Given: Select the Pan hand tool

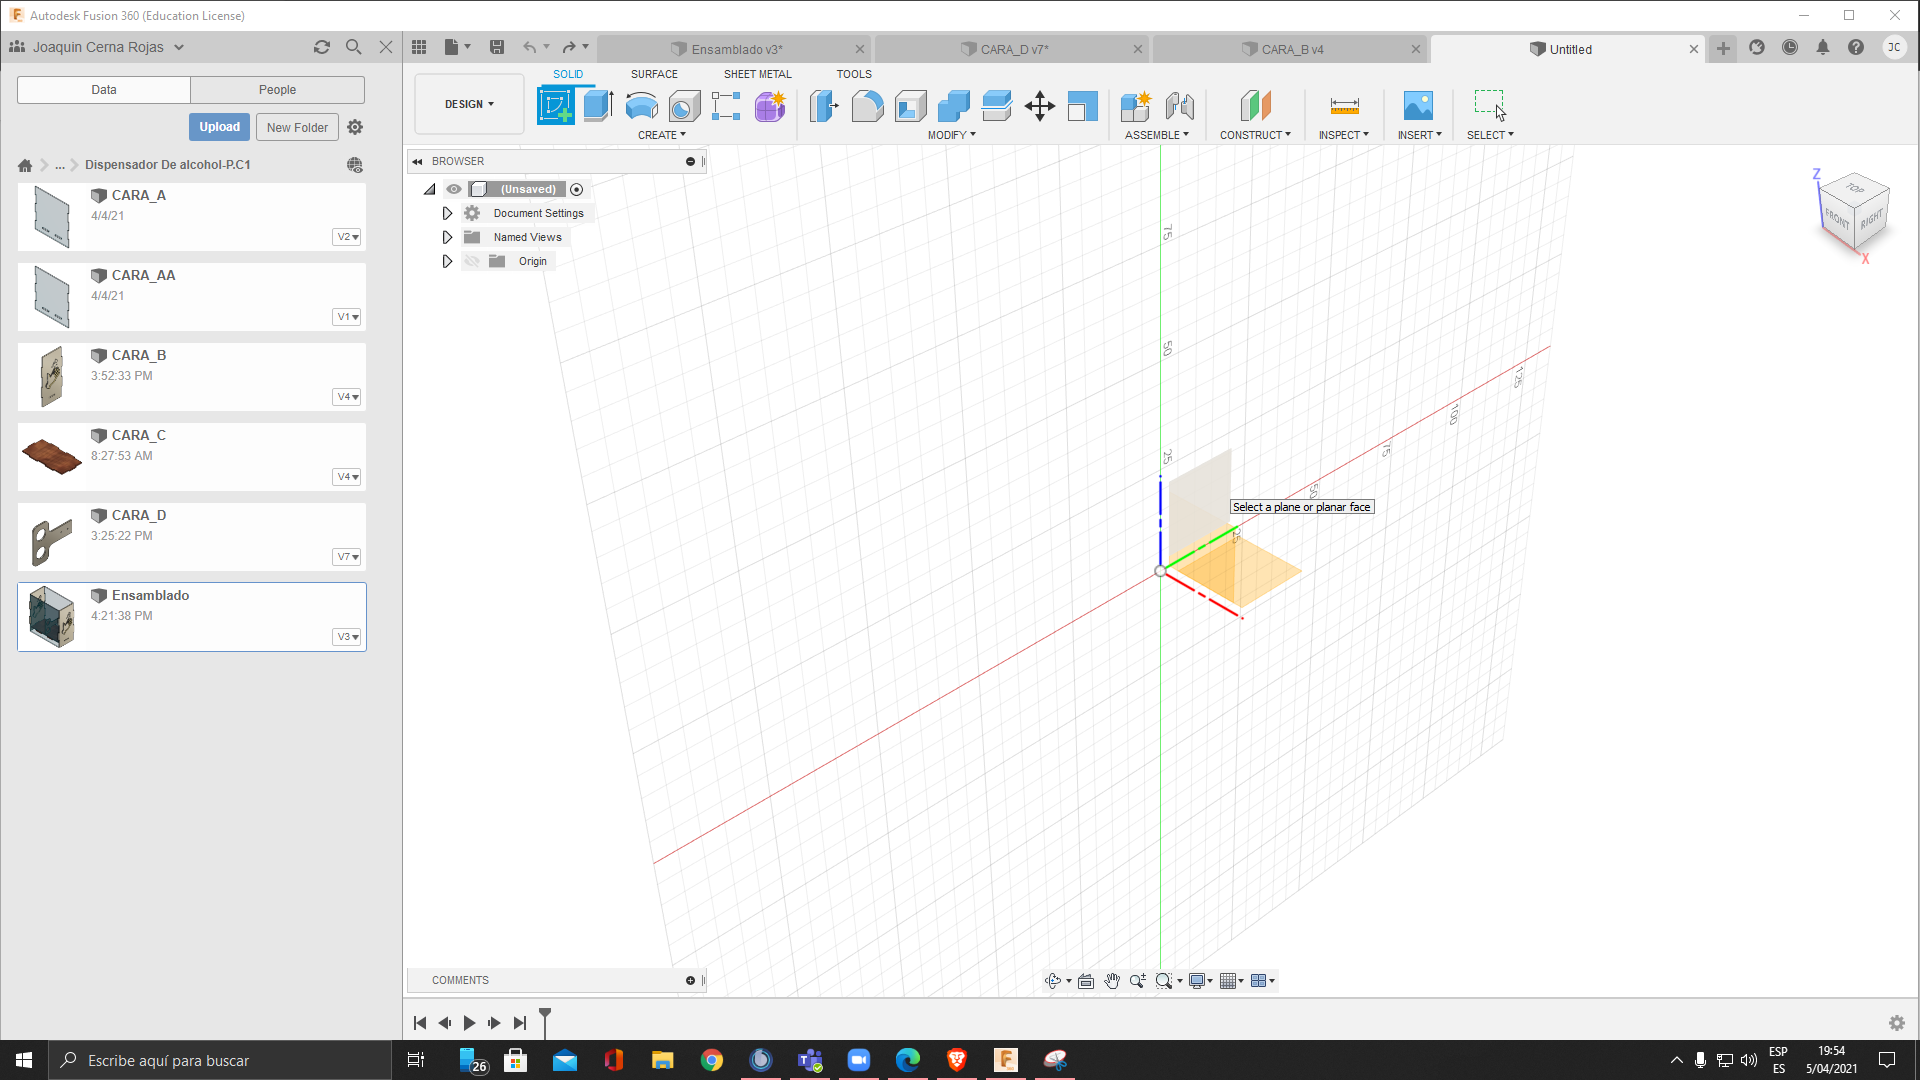Looking at the screenshot, I should click(x=1112, y=981).
